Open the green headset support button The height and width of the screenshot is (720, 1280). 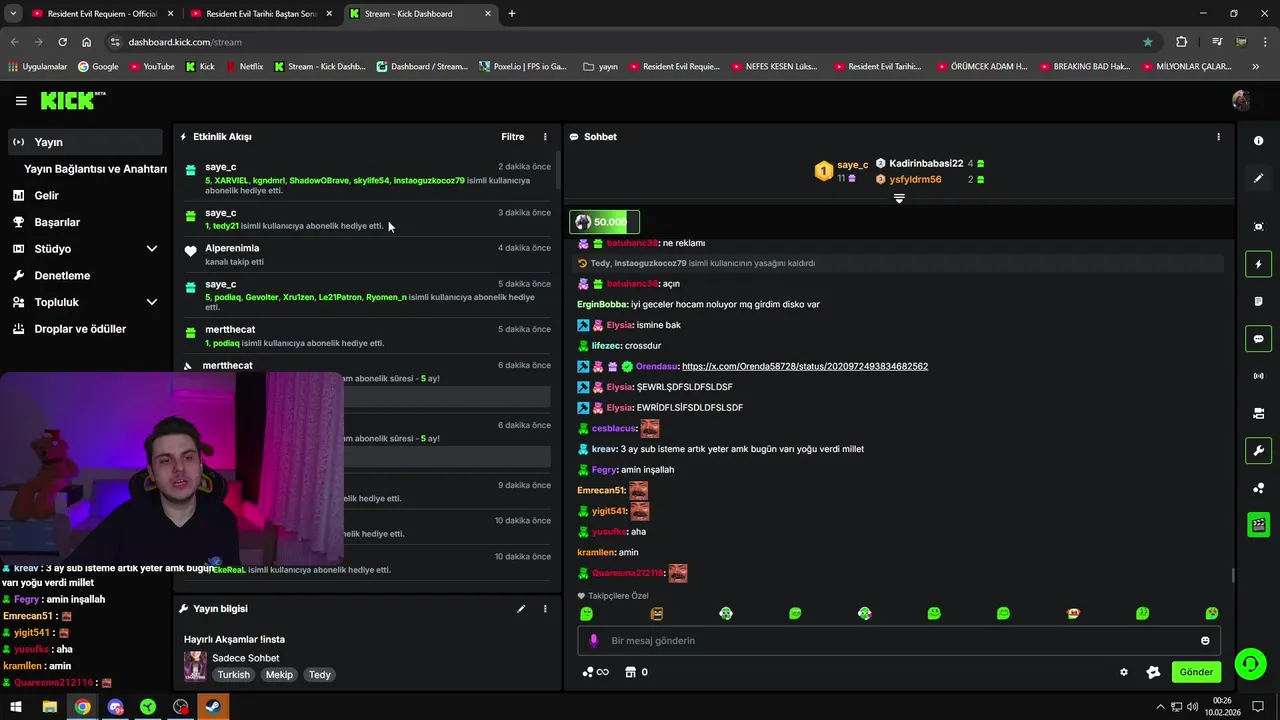tap(1249, 664)
